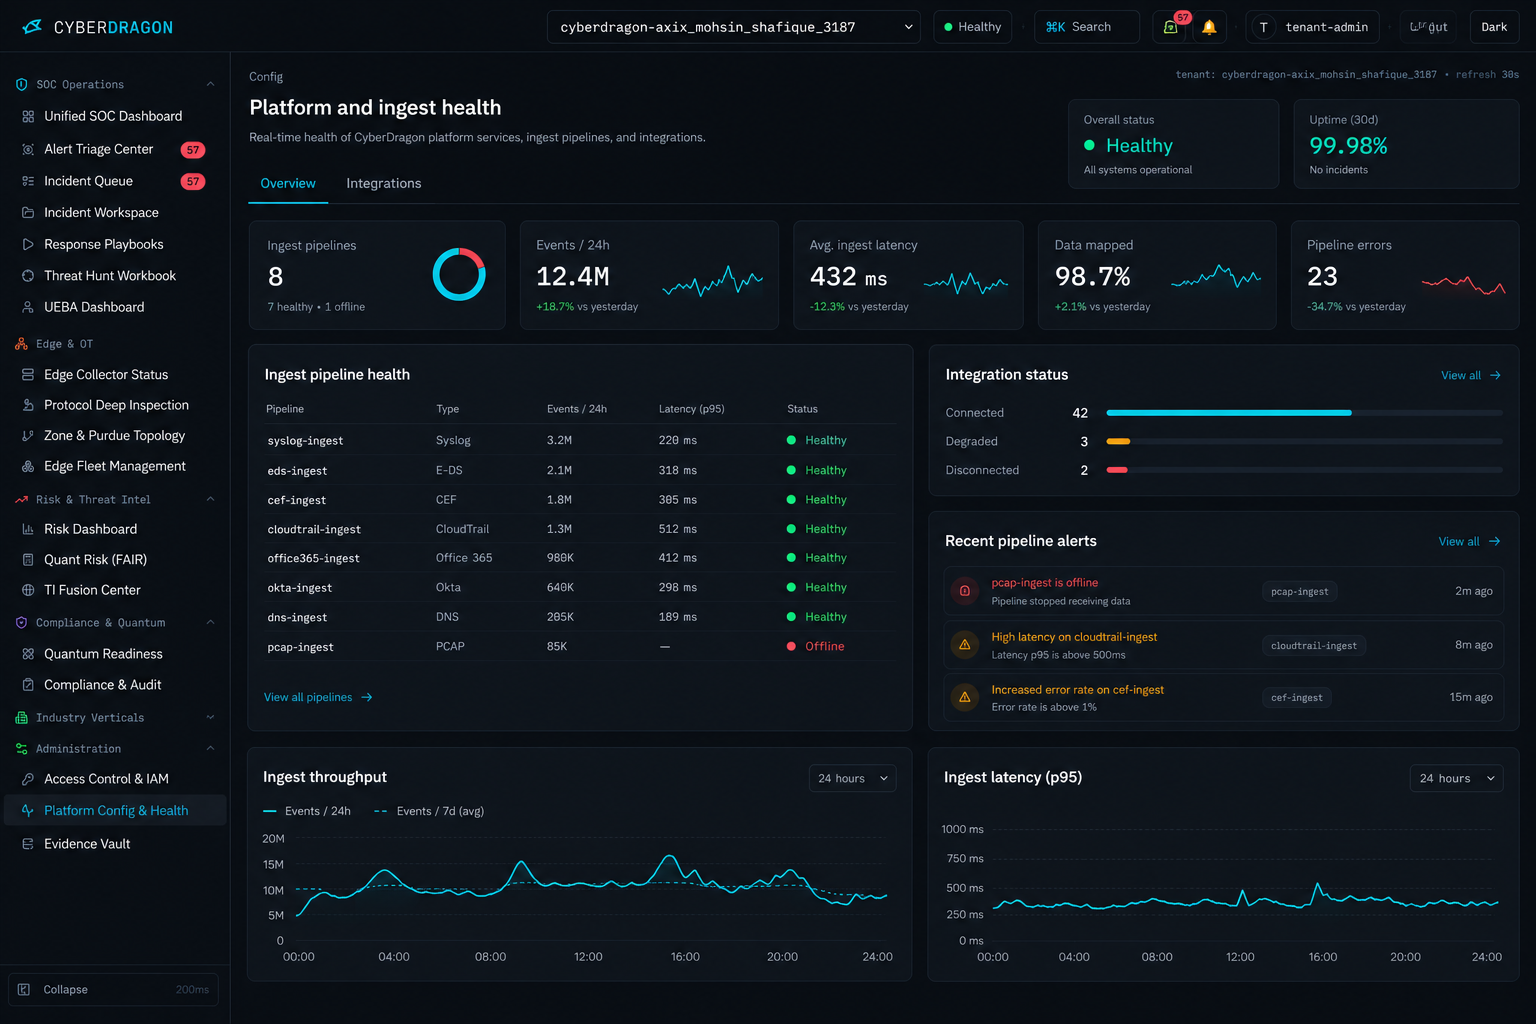1536x1024 pixels.
Task: Click the yellow notification bell icon
Action: click(1209, 27)
